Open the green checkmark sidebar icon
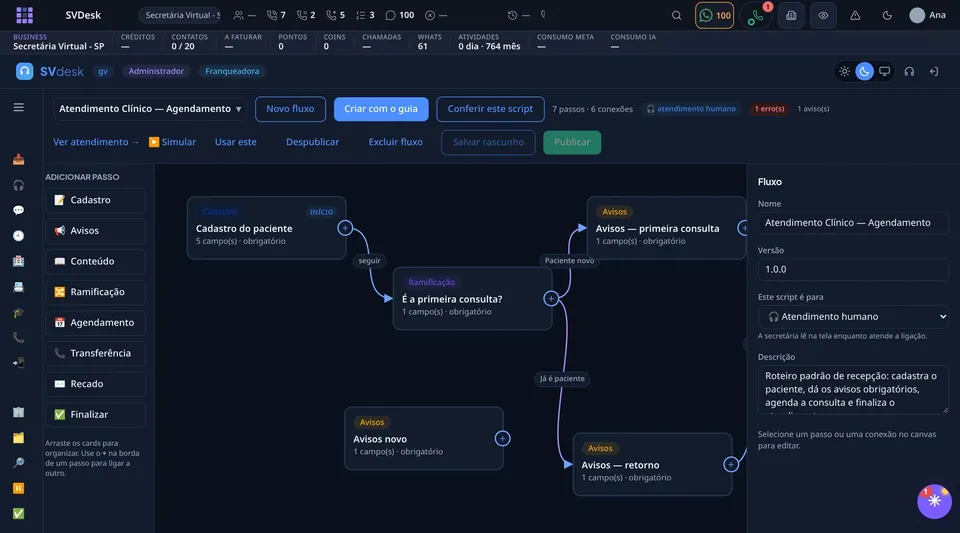Image resolution: width=960 pixels, height=533 pixels. click(18, 513)
